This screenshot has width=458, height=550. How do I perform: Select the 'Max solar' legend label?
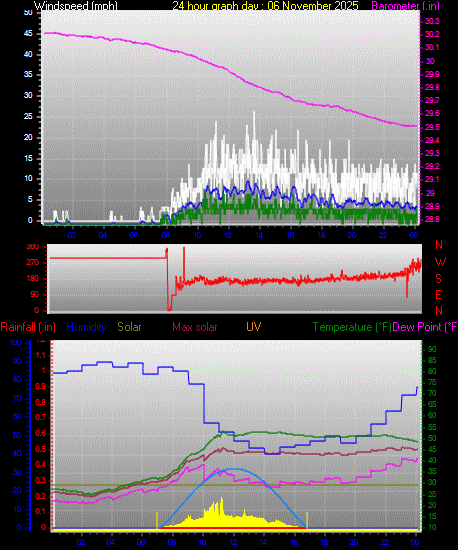[195, 327]
